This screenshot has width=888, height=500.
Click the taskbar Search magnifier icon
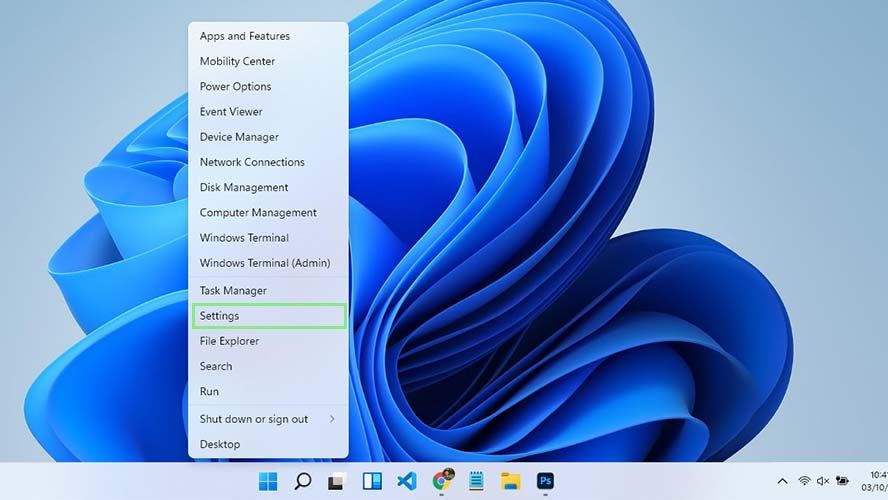[x=302, y=481]
